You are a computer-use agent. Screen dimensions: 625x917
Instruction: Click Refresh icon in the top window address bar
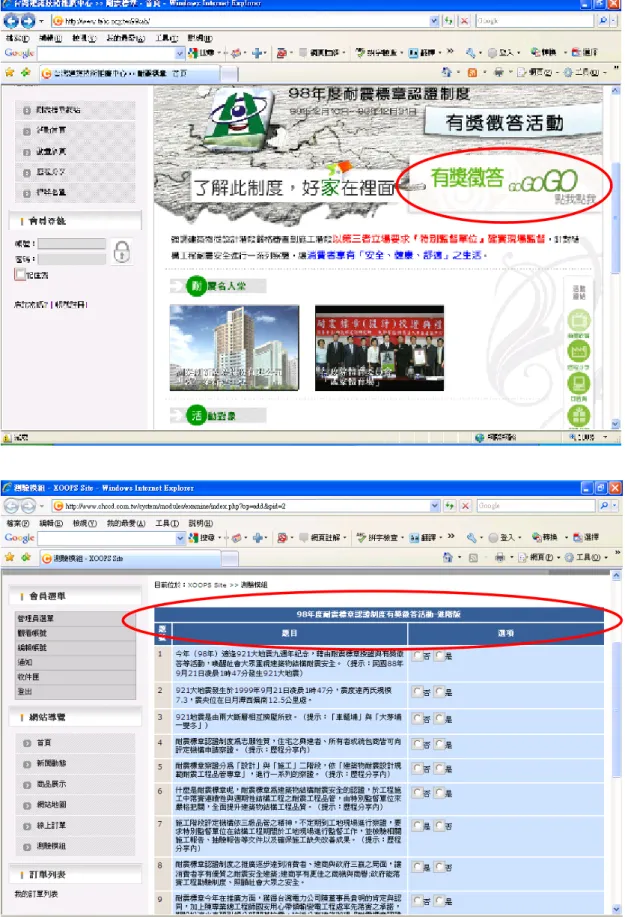point(448,21)
